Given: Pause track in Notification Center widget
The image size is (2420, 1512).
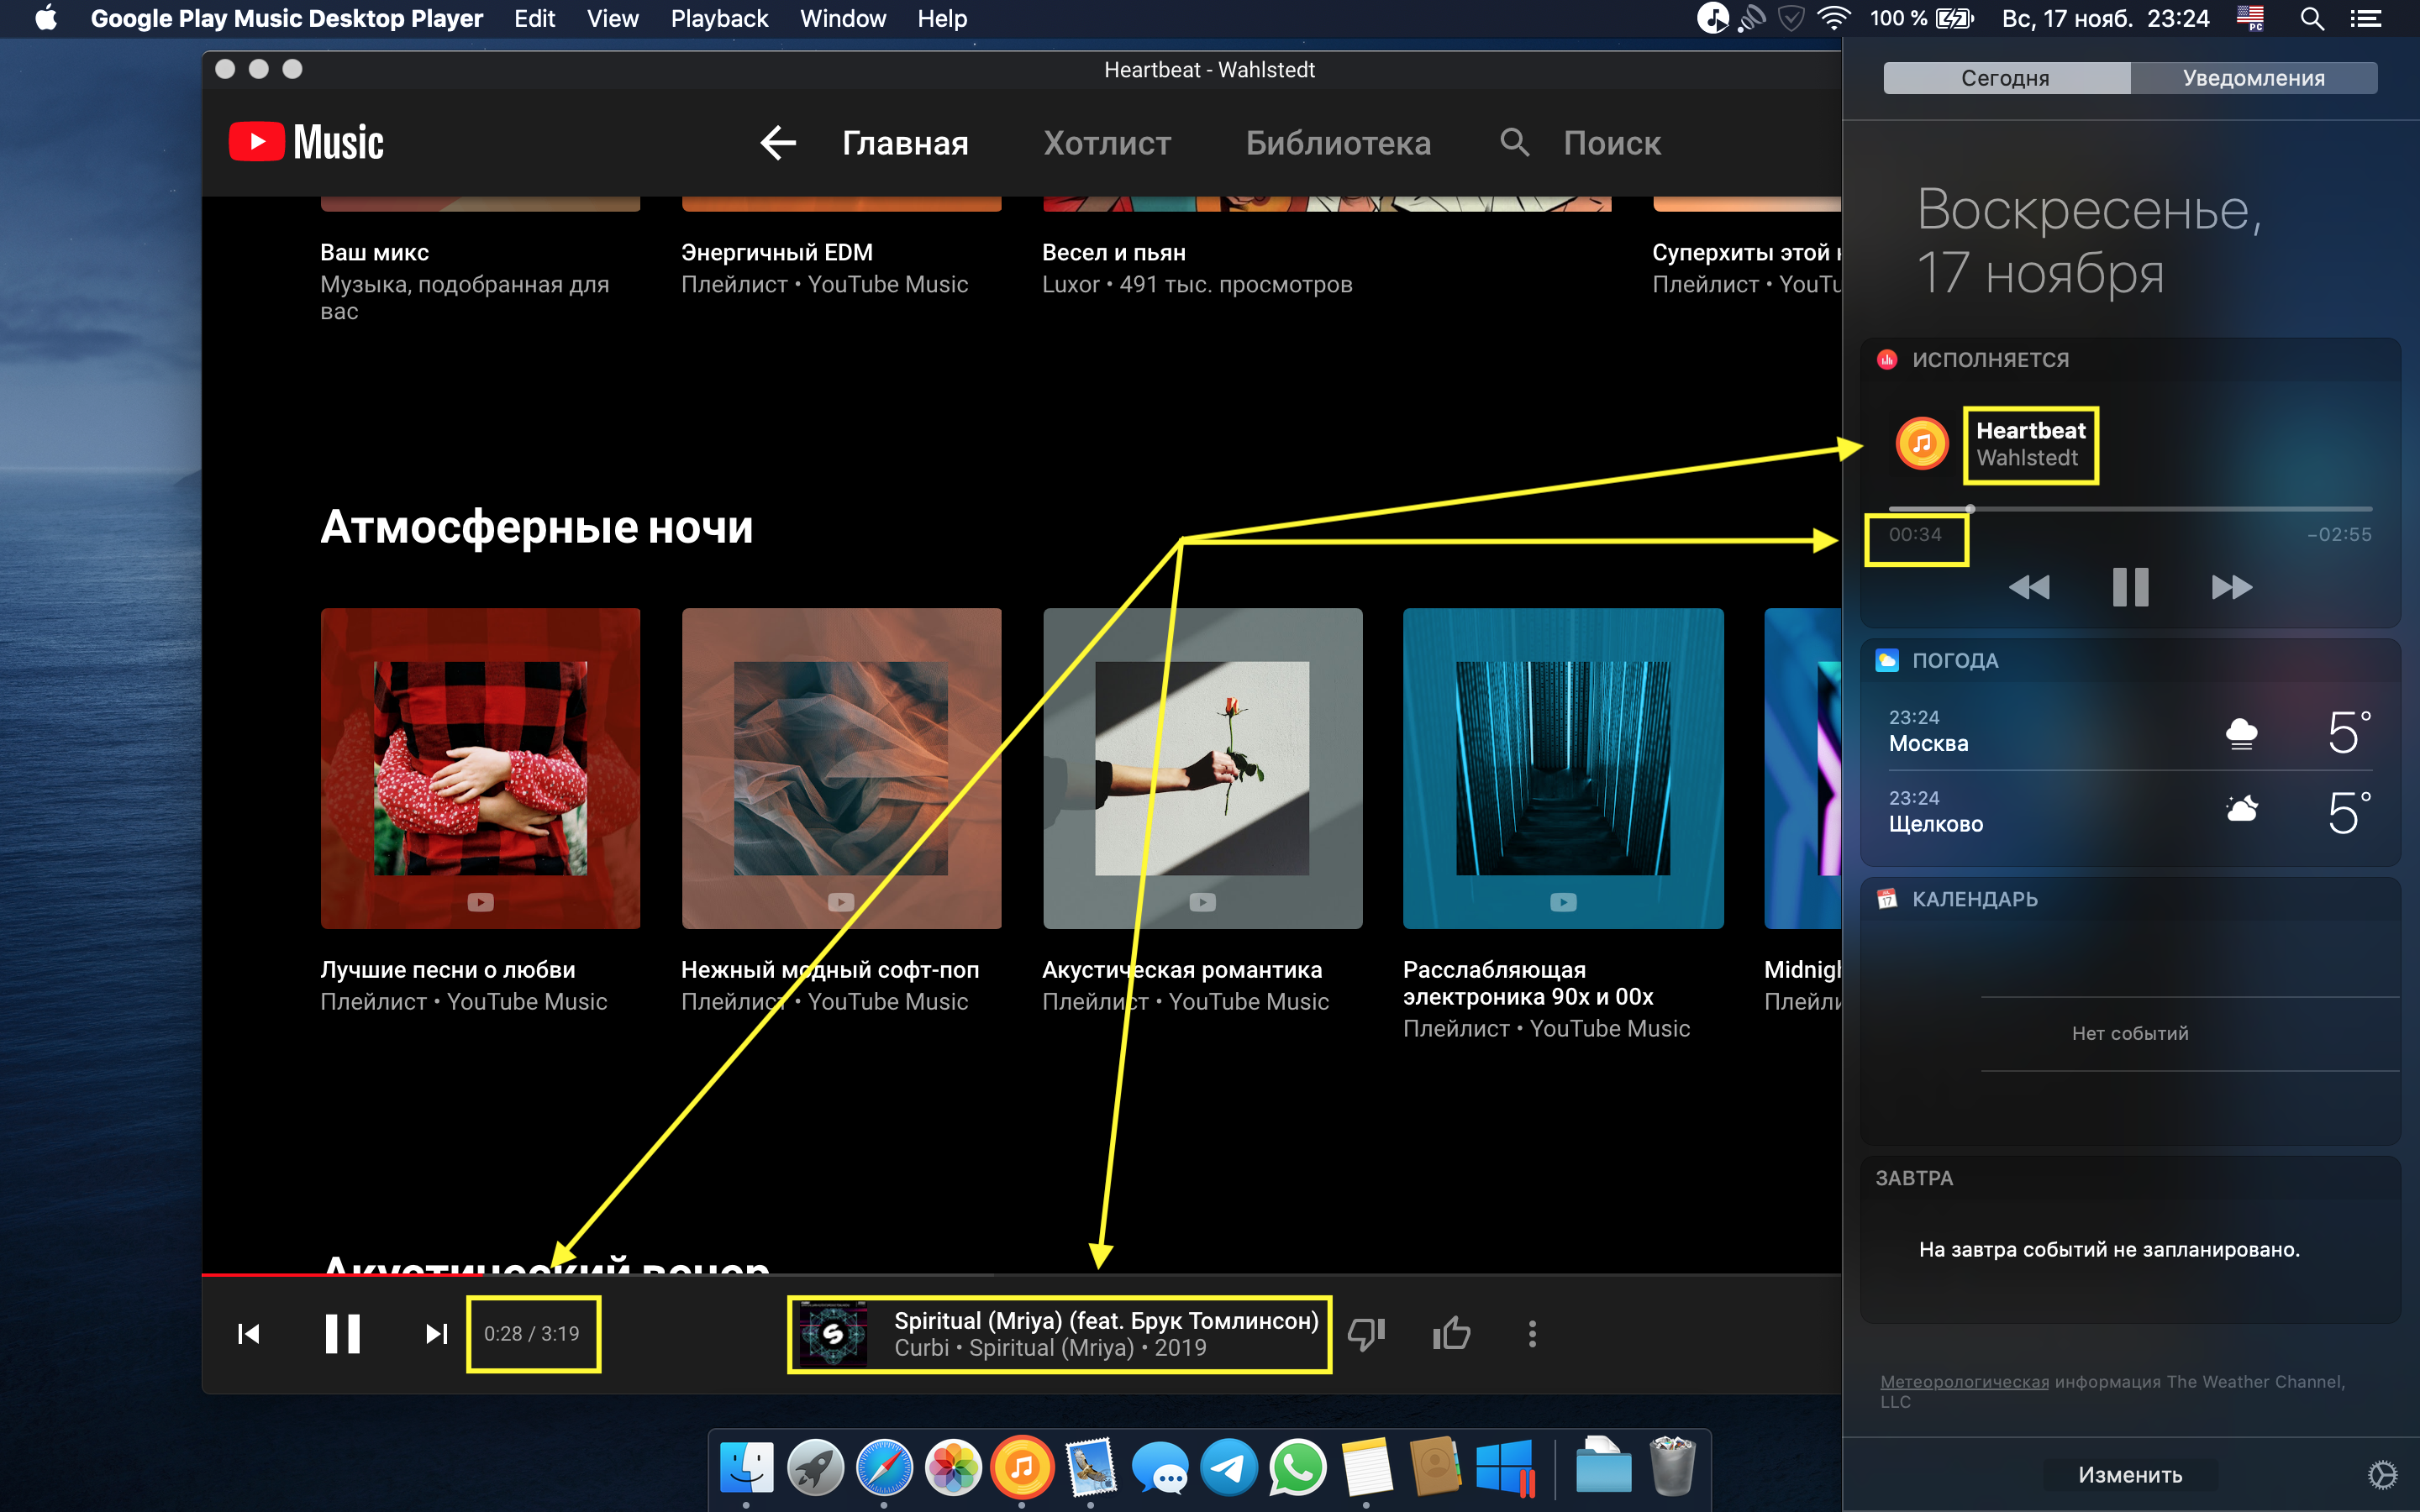Looking at the screenshot, I should pos(2130,587).
